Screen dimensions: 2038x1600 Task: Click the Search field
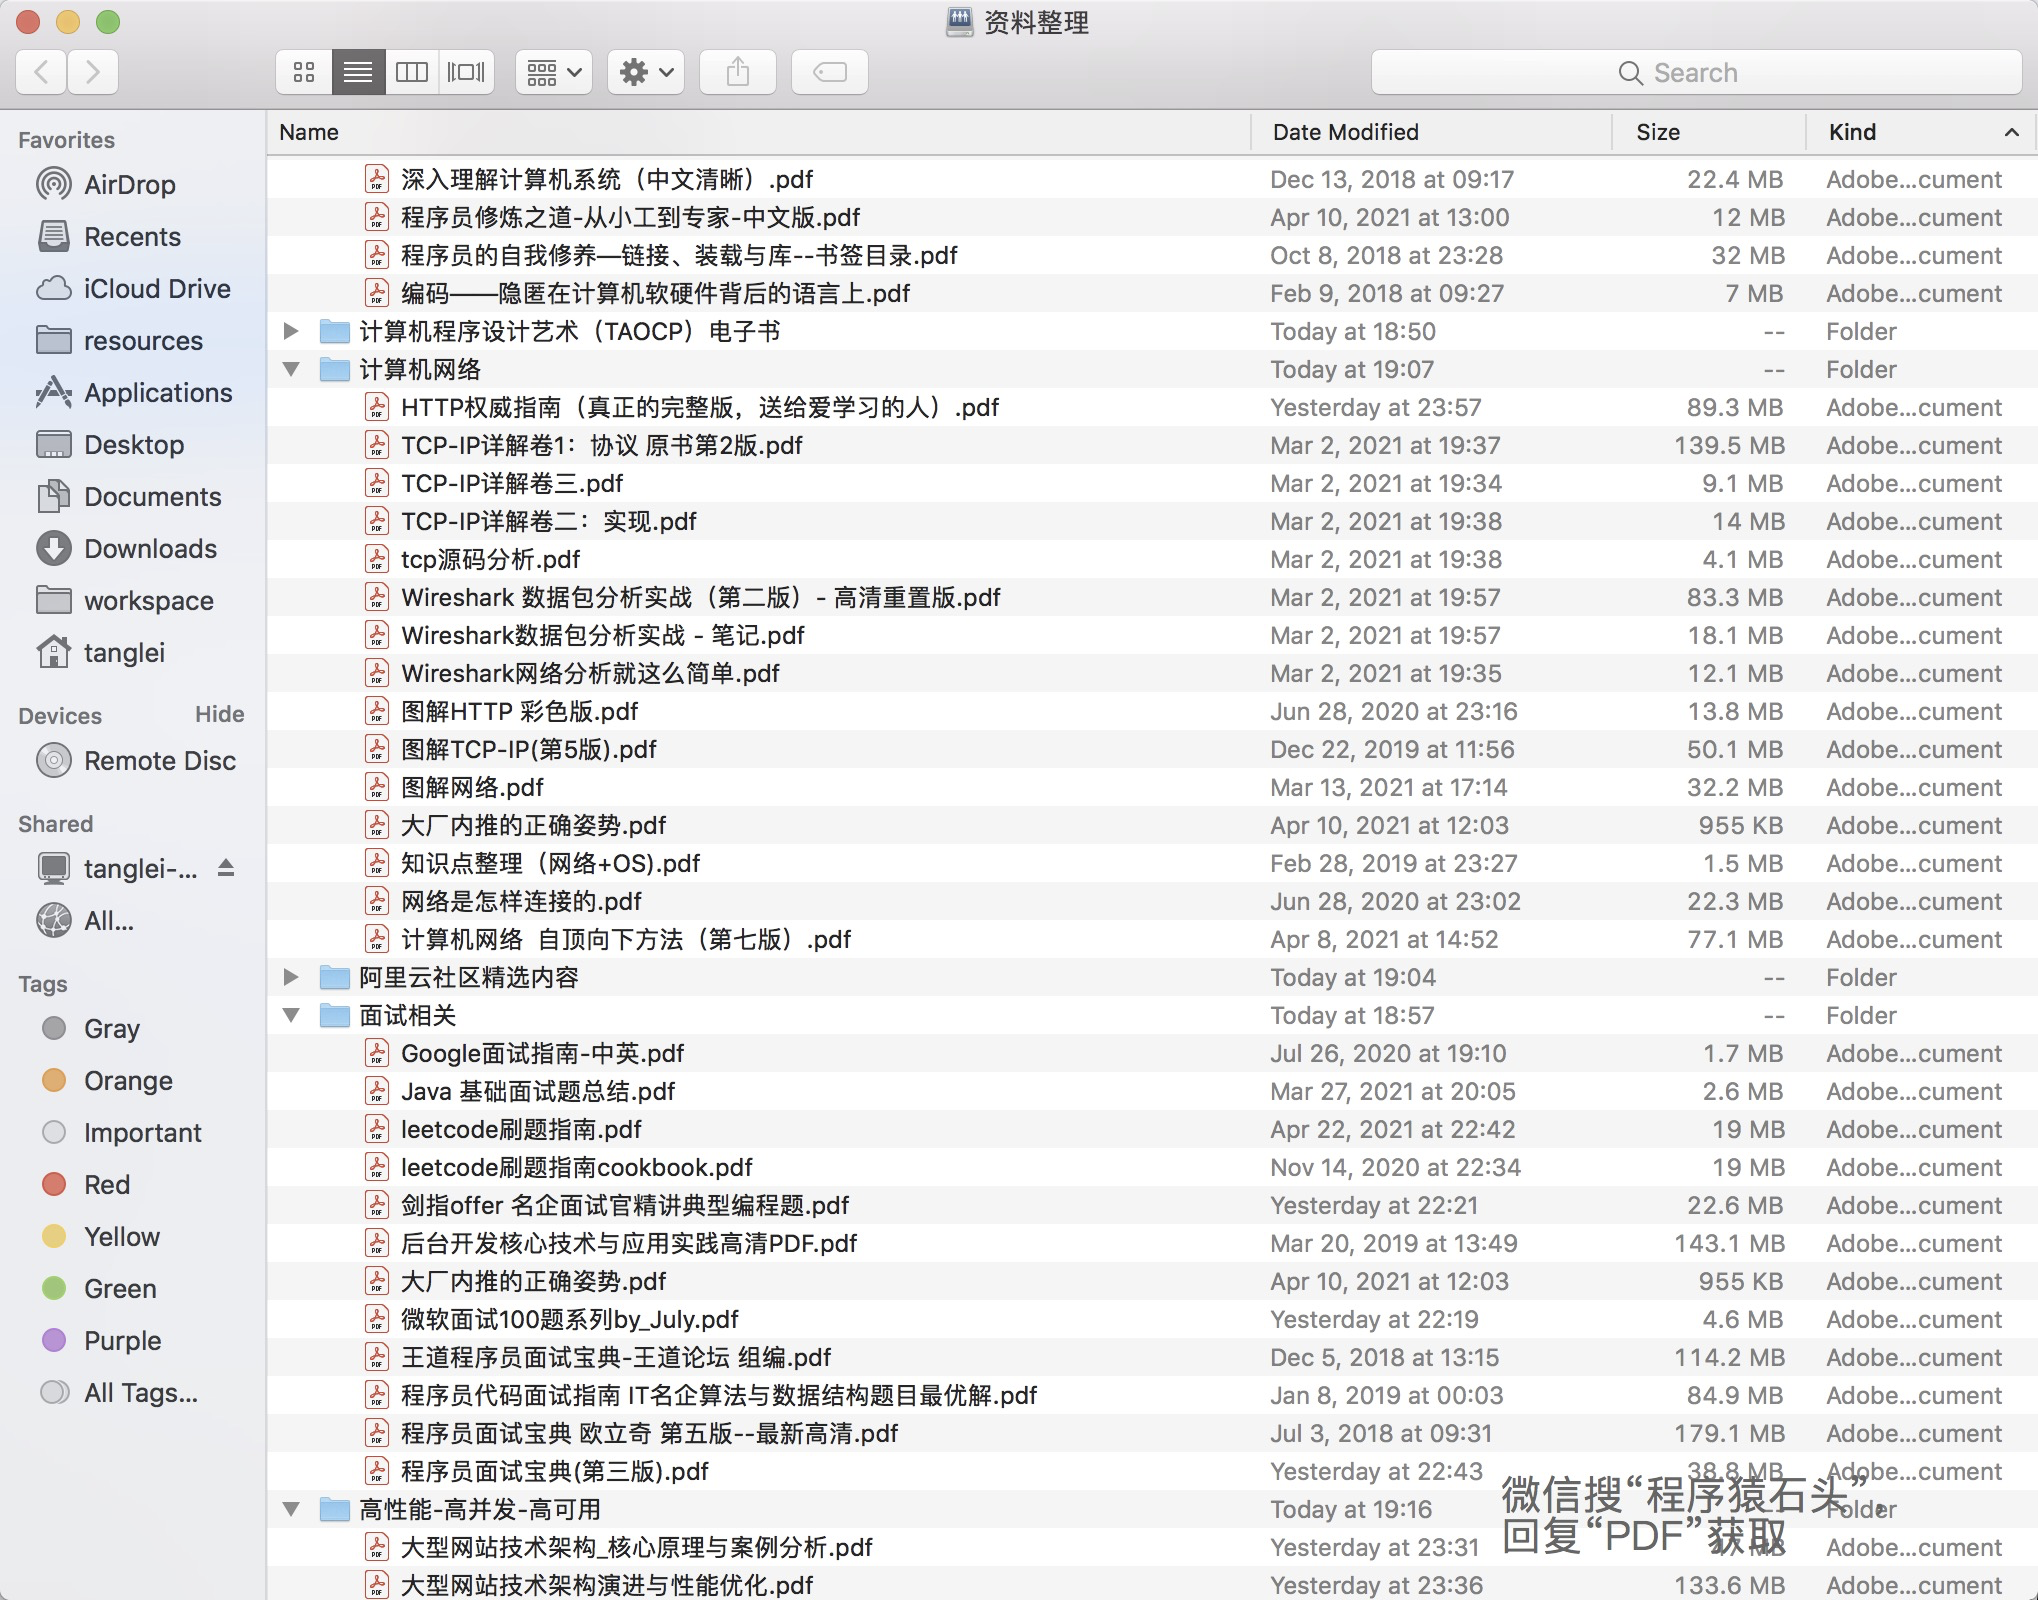(x=1695, y=72)
